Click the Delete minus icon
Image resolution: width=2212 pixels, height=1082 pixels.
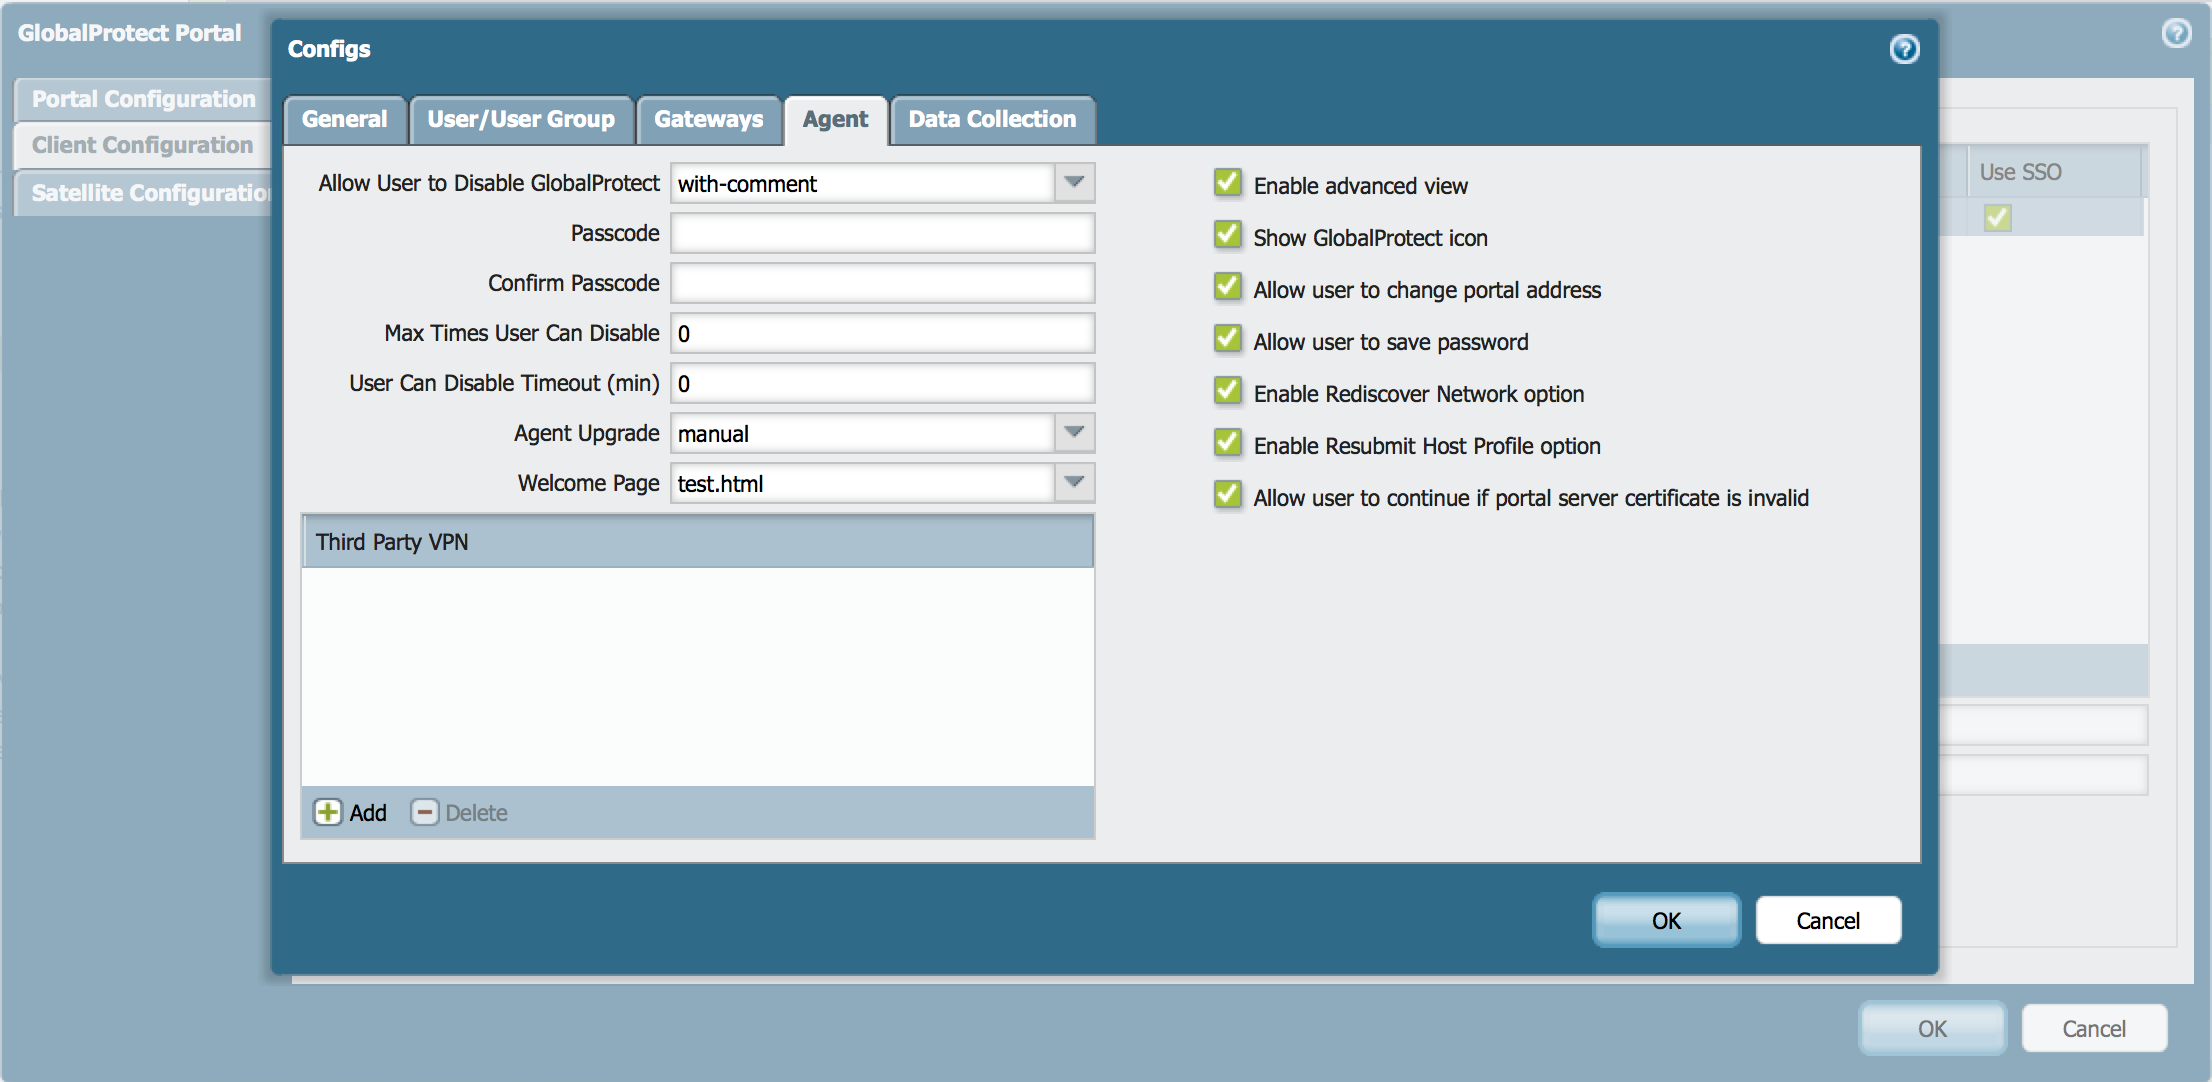pyautogui.click(x=425, y=812)
